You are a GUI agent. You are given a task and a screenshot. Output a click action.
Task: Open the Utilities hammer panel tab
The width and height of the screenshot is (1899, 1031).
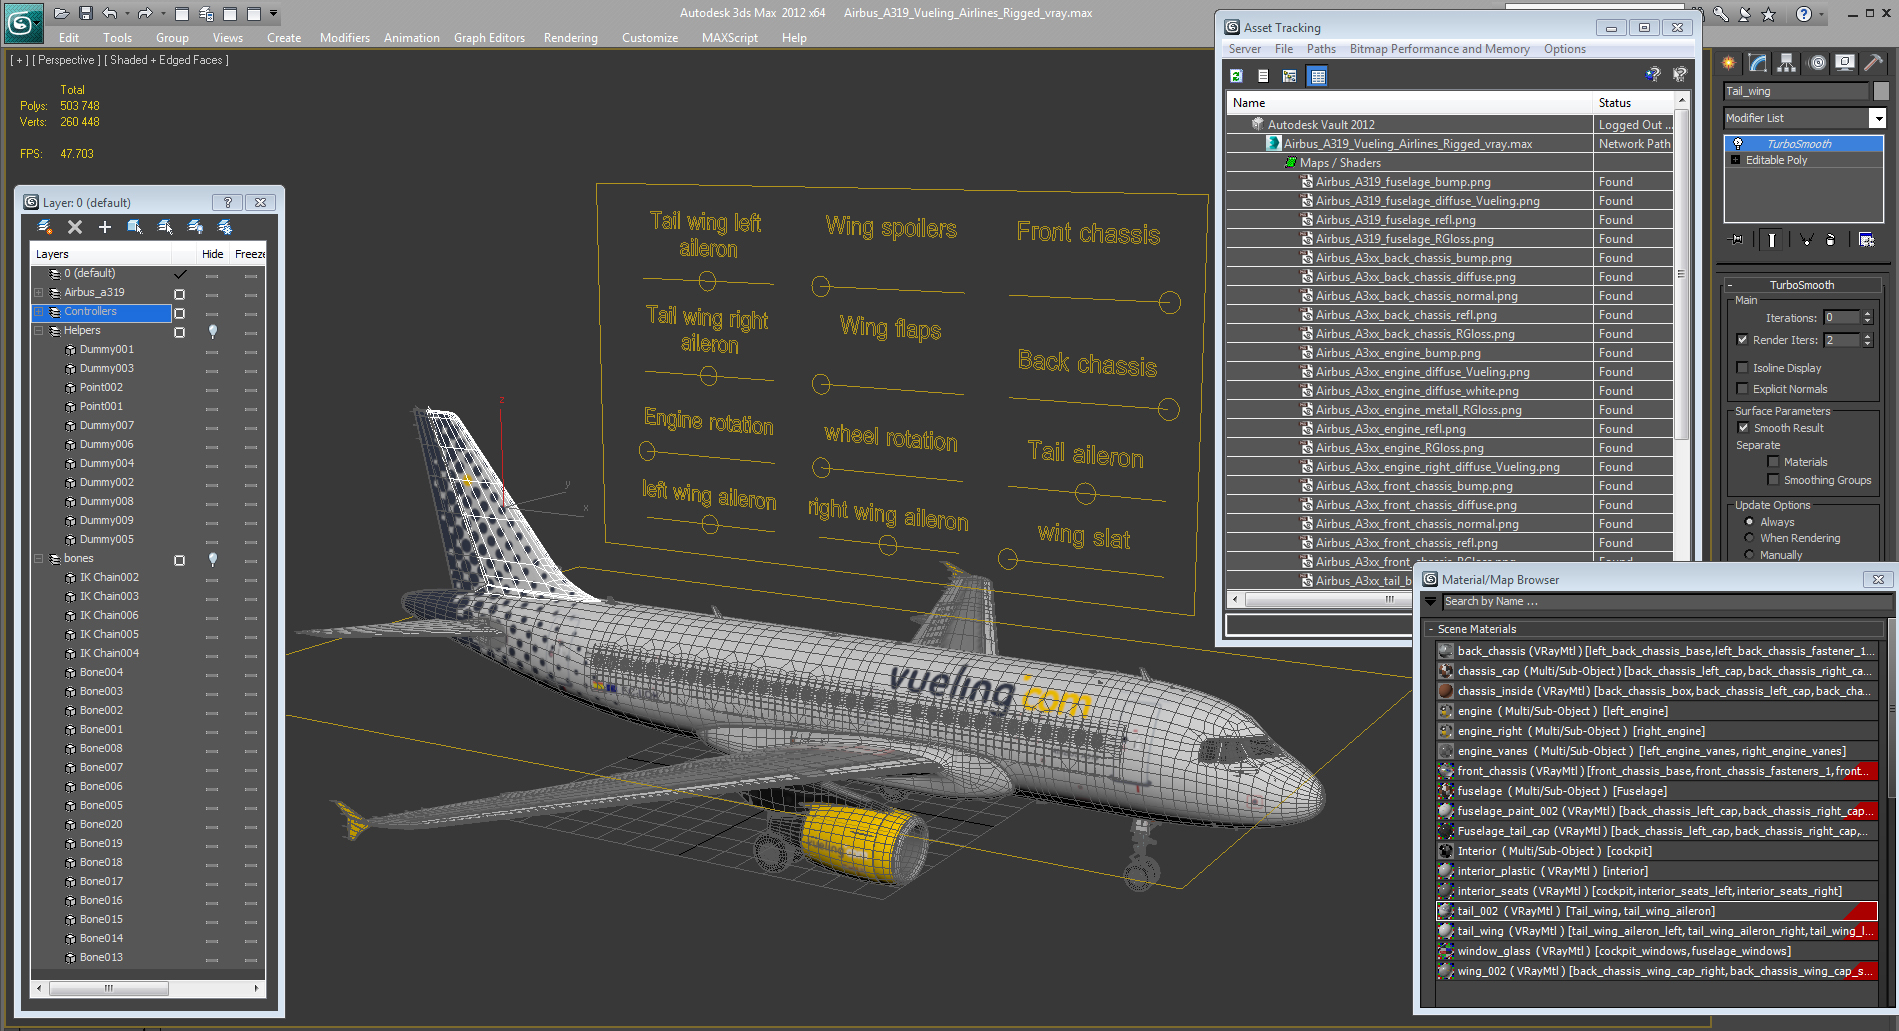pos(1874,63)
